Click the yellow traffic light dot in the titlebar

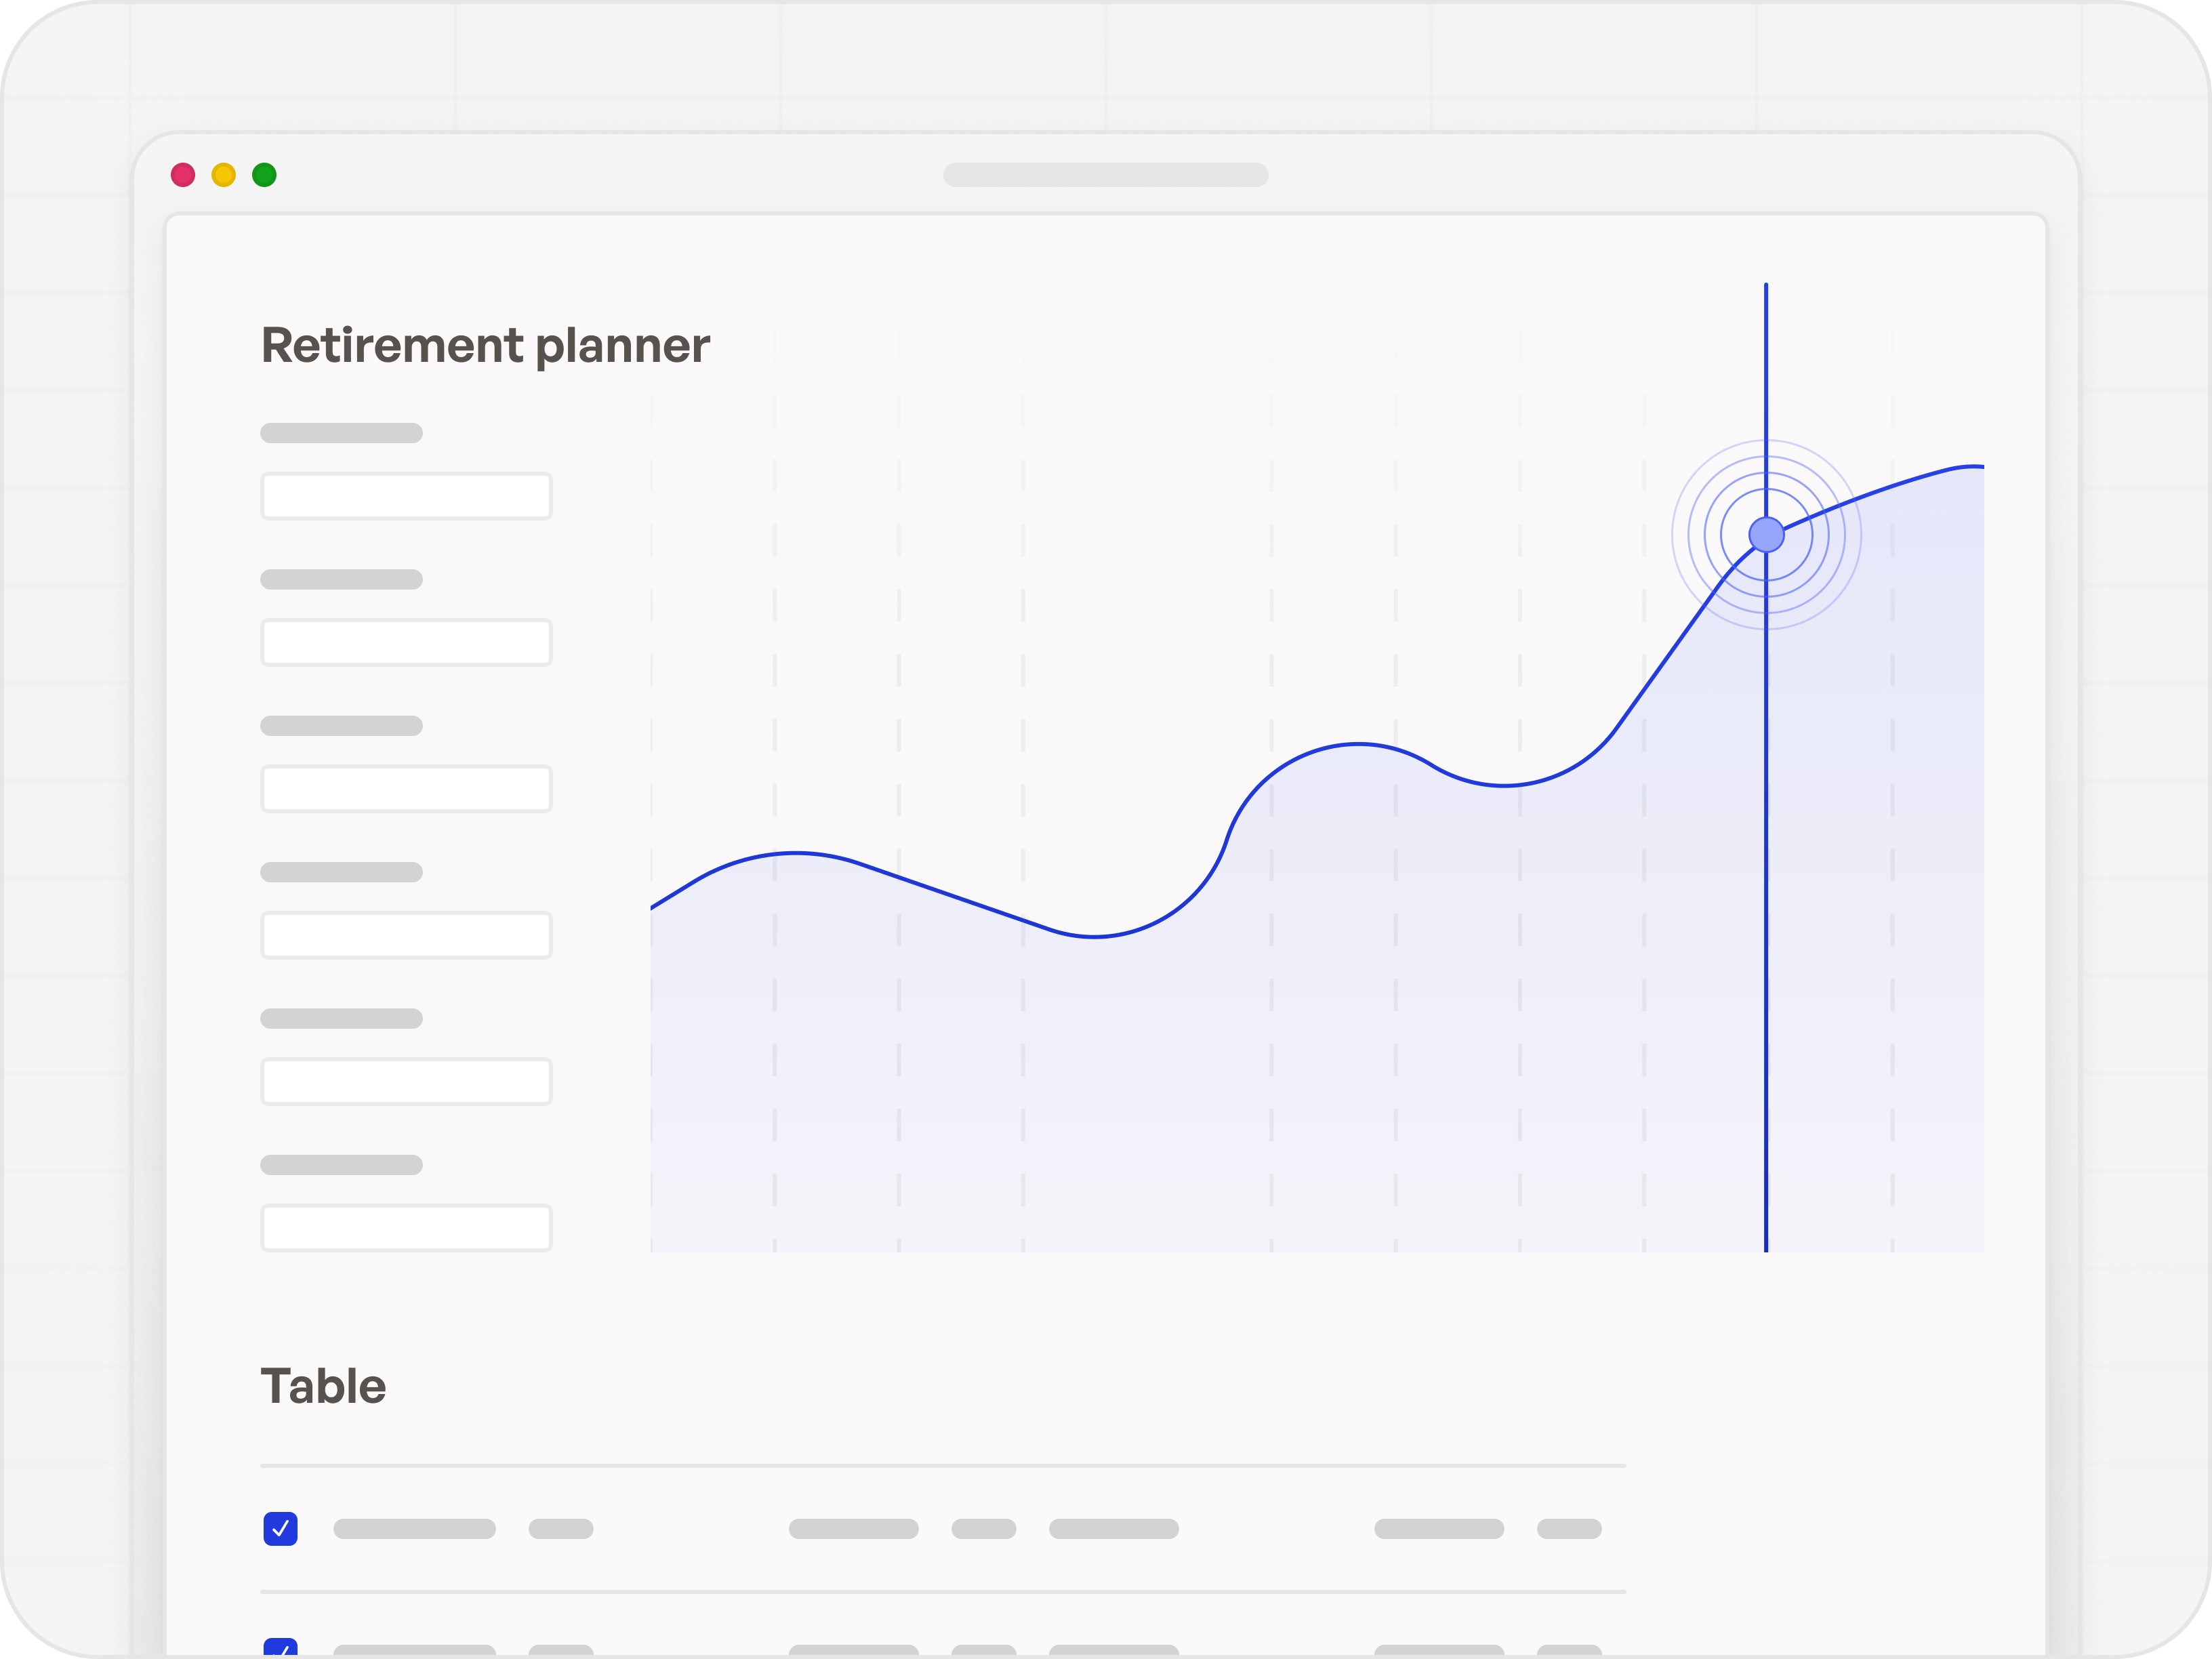pos(223,175)
